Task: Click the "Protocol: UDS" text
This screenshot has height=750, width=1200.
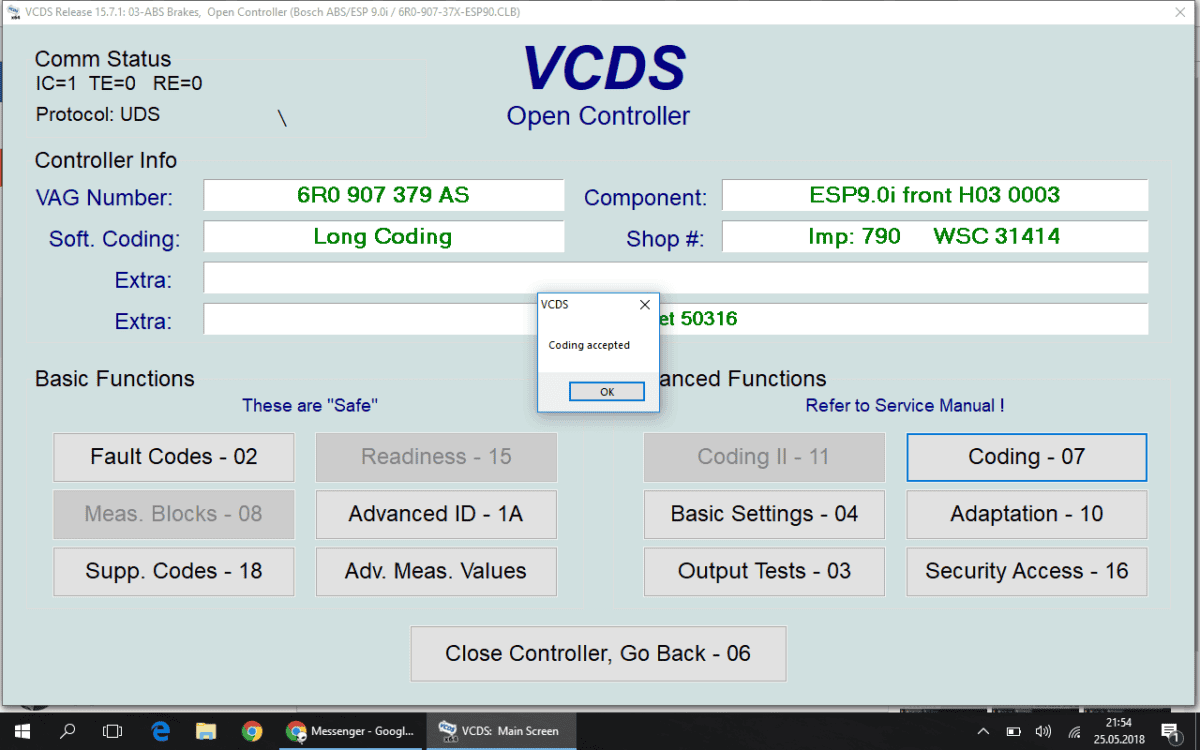Action: [98, 115]
